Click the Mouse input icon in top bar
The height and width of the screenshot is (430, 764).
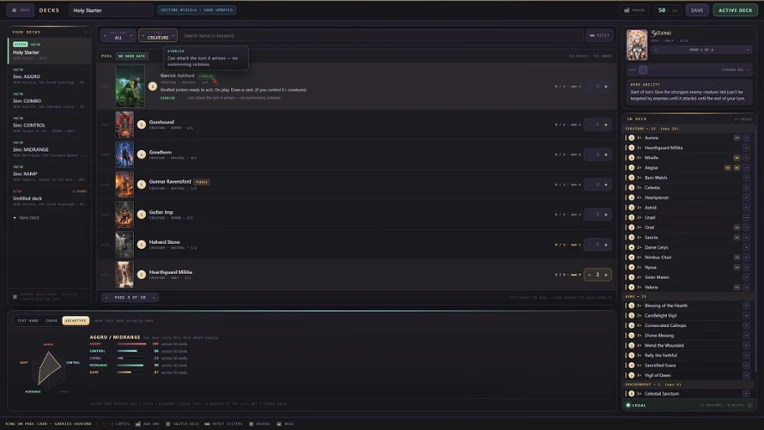[627, 10]
